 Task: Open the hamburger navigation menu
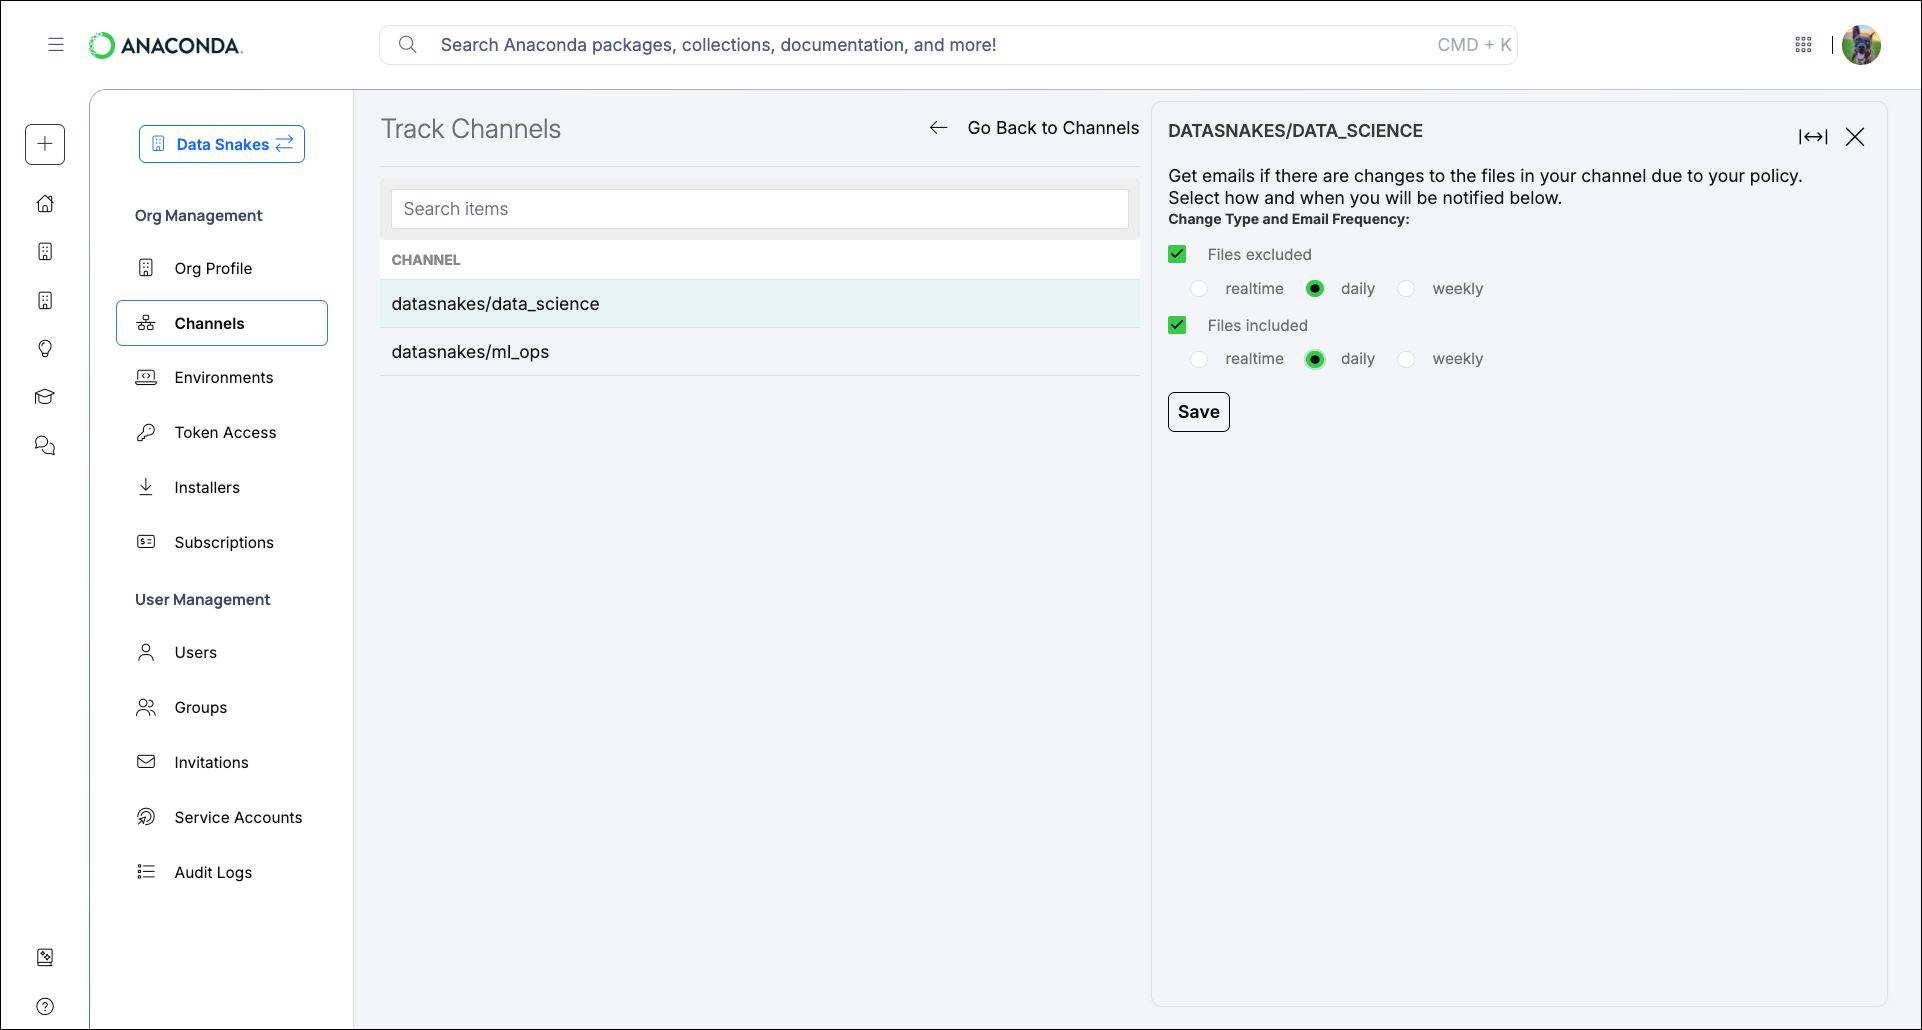pyautogui.click(x=56, y=45)
